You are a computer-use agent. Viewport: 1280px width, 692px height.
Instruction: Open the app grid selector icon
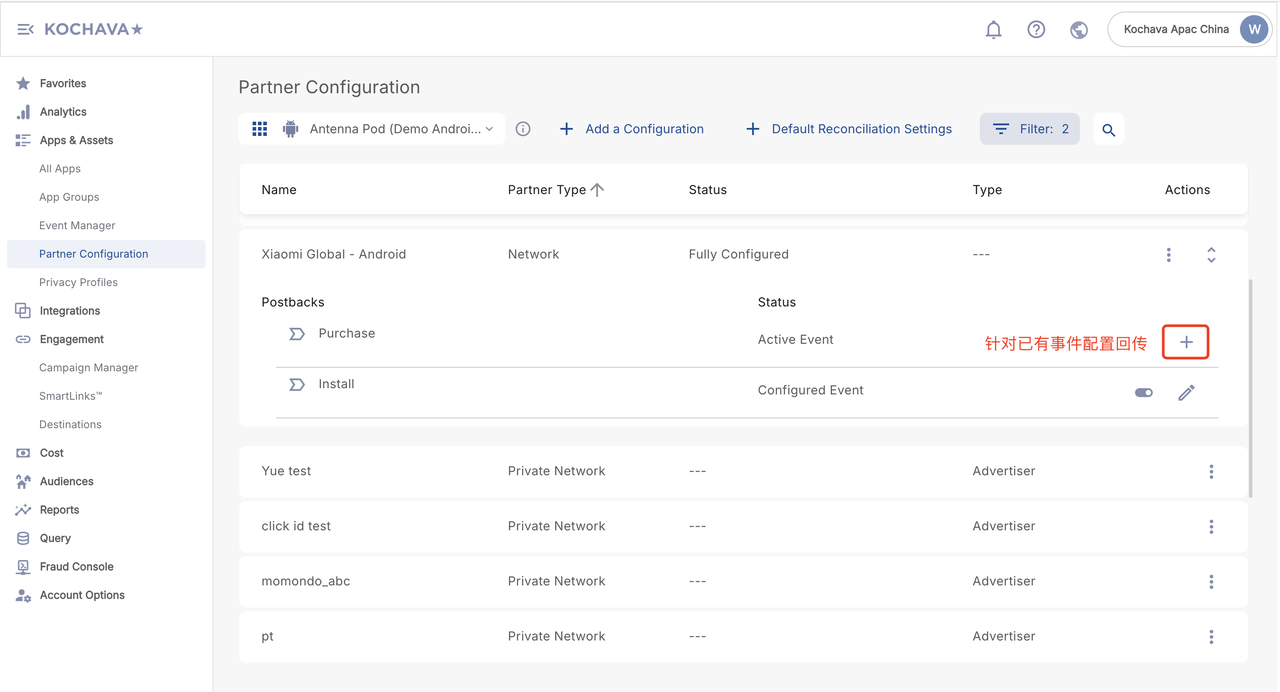coord(260,129)
